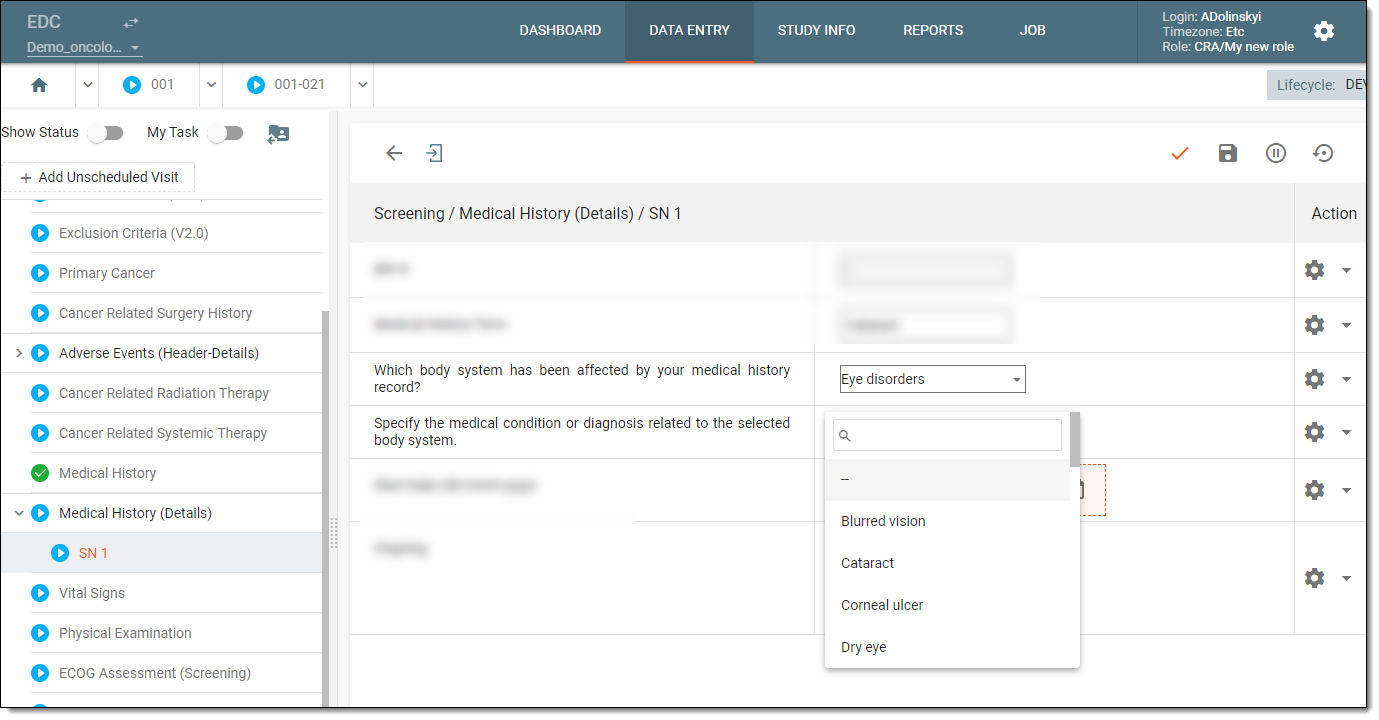Open dropdown arrow after subject 001-021
This screenshot has height=720, width=1379.
pos(362,85)
